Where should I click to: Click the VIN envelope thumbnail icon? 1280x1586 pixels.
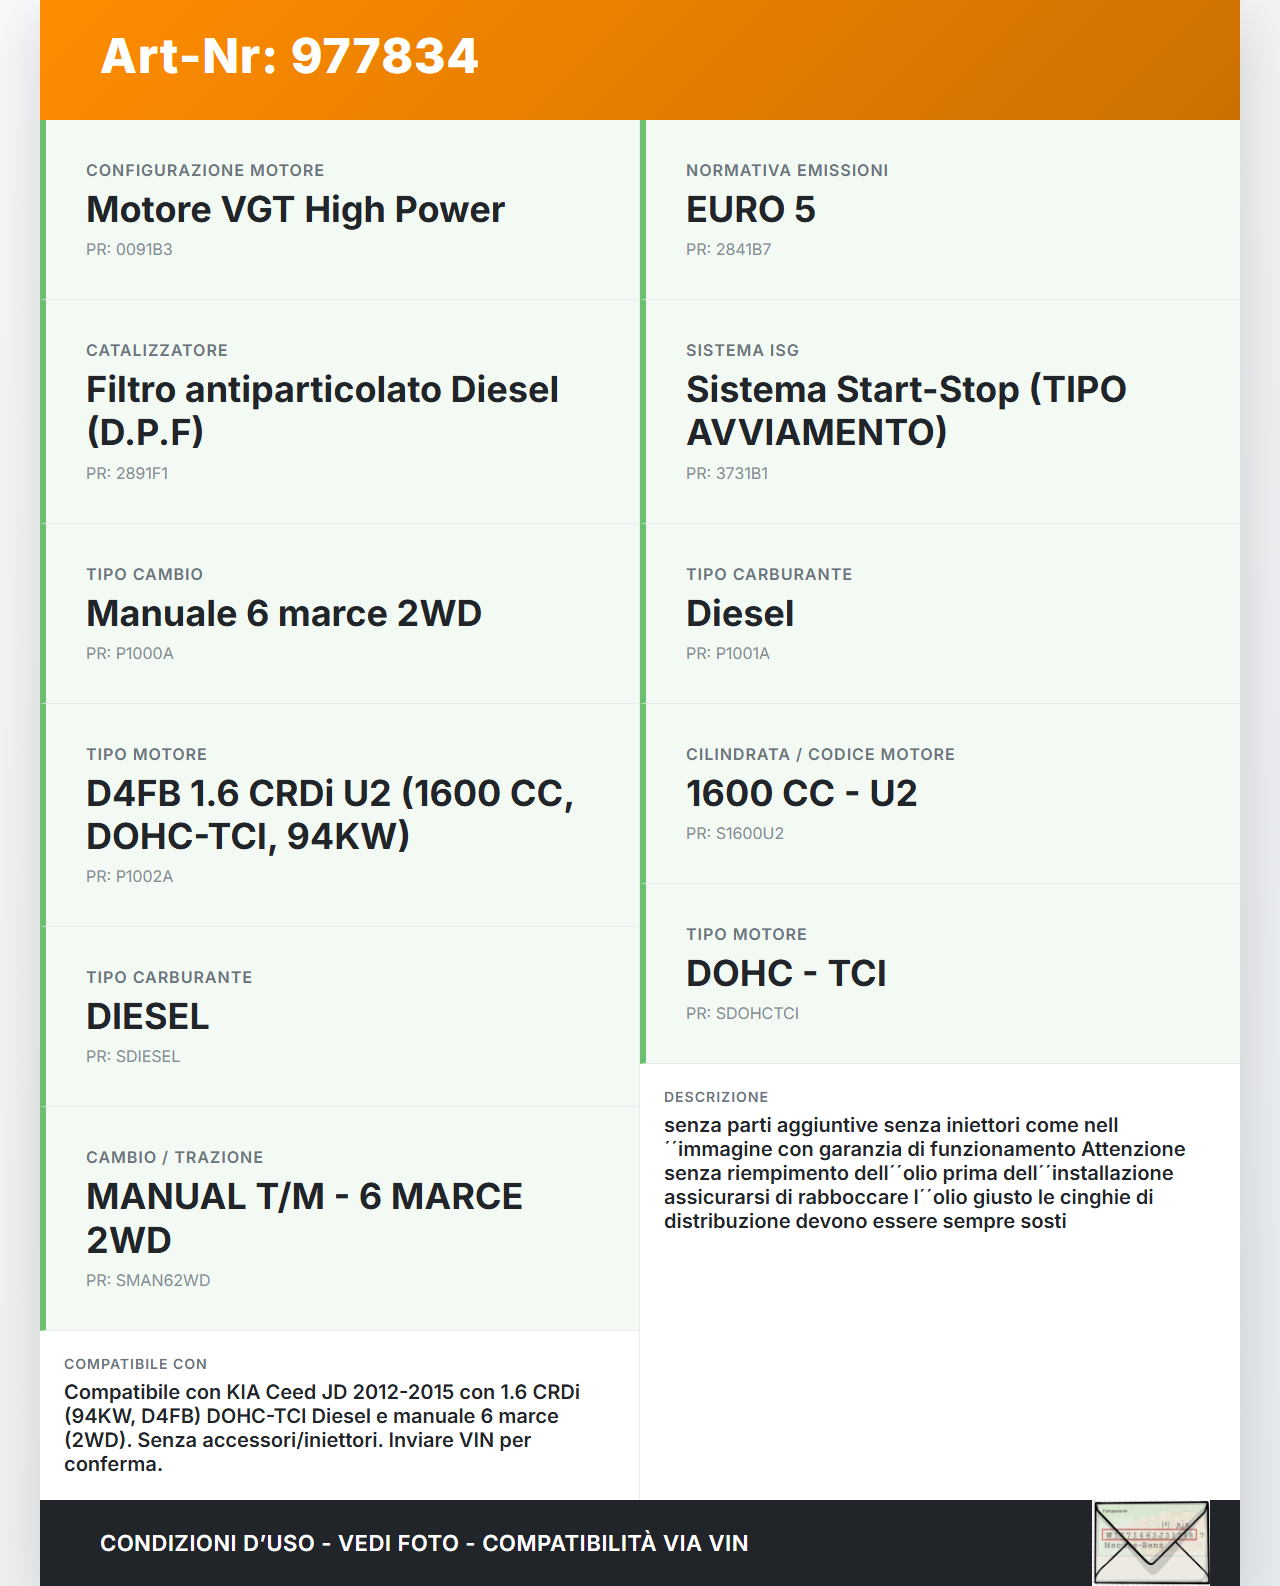1151,1542
